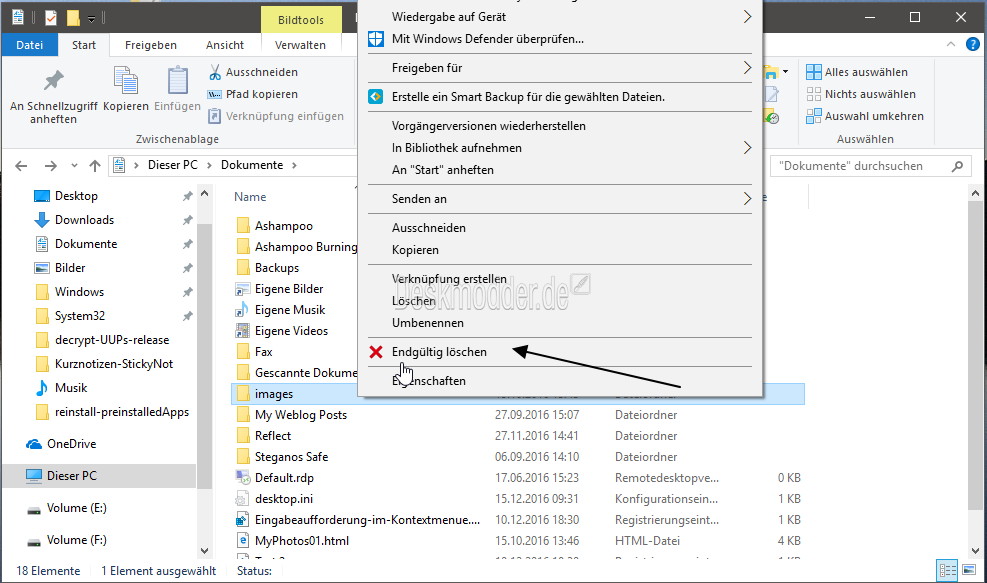Select the Steganos Safe folder
987x583 pixels.
(x=291, y=457)
